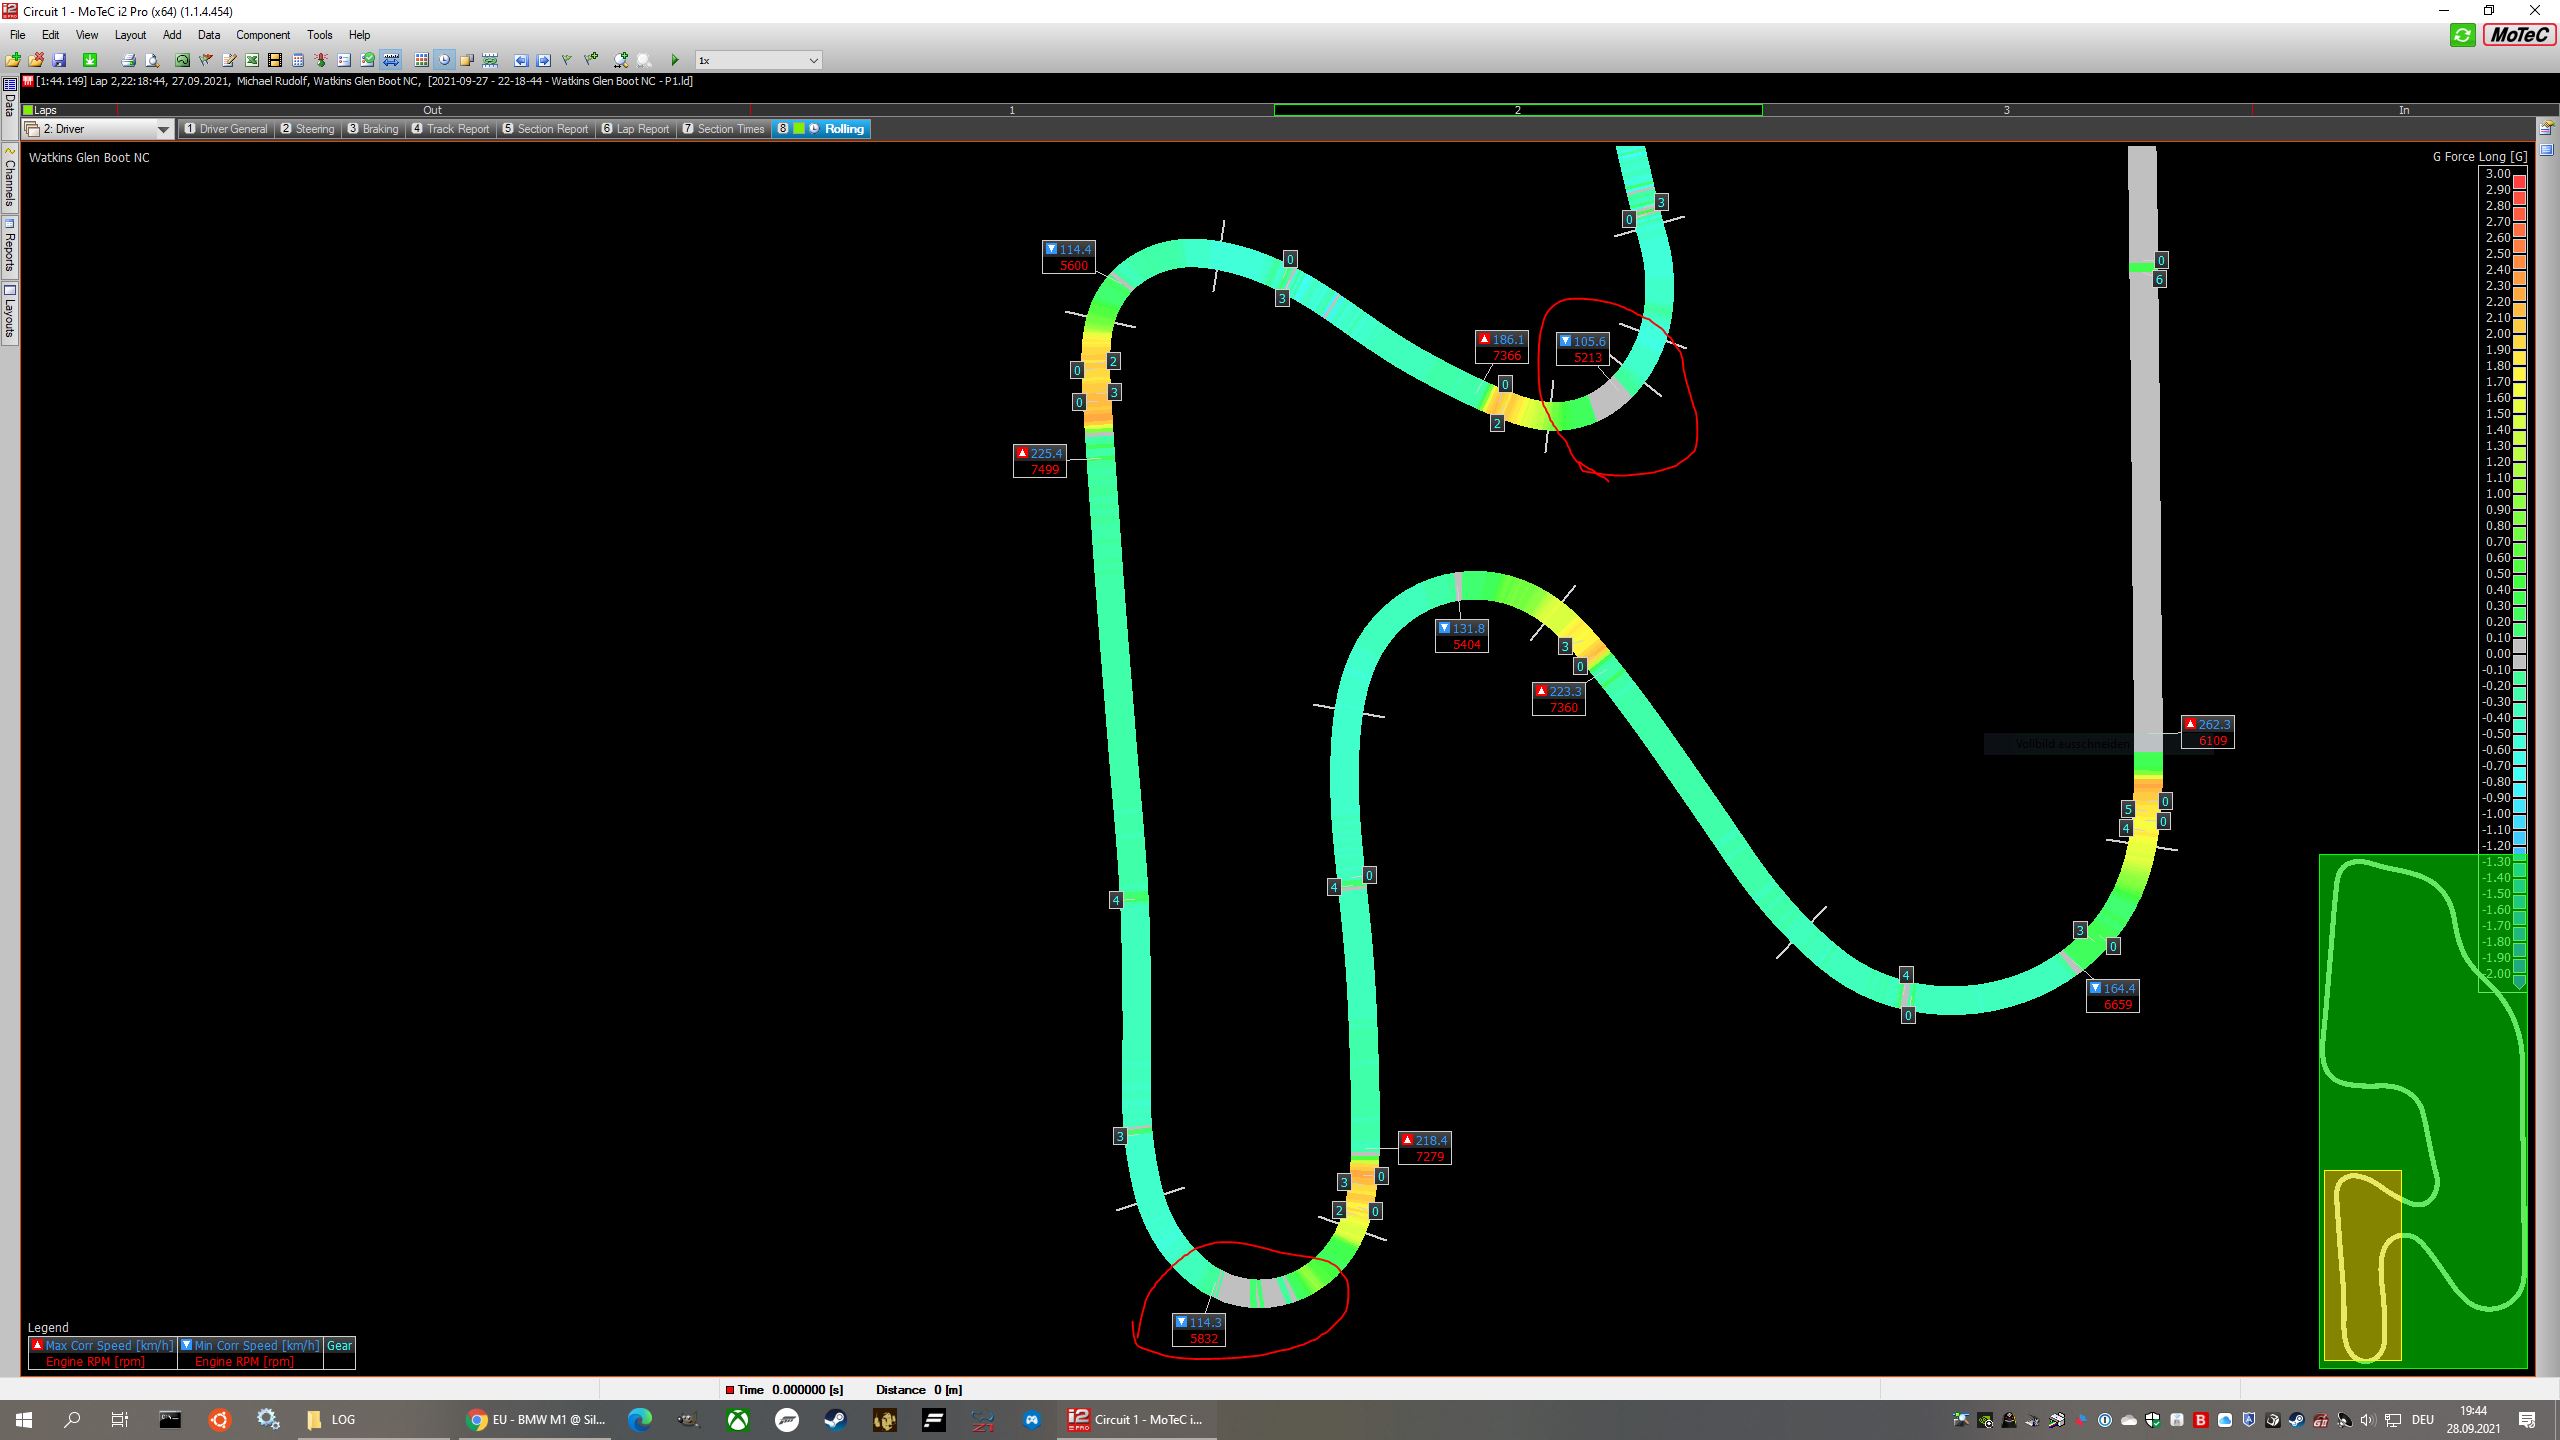Click the blue forward arrow icon
Viewport: 2560px width, 1440px height.
(x=543, y=60)
